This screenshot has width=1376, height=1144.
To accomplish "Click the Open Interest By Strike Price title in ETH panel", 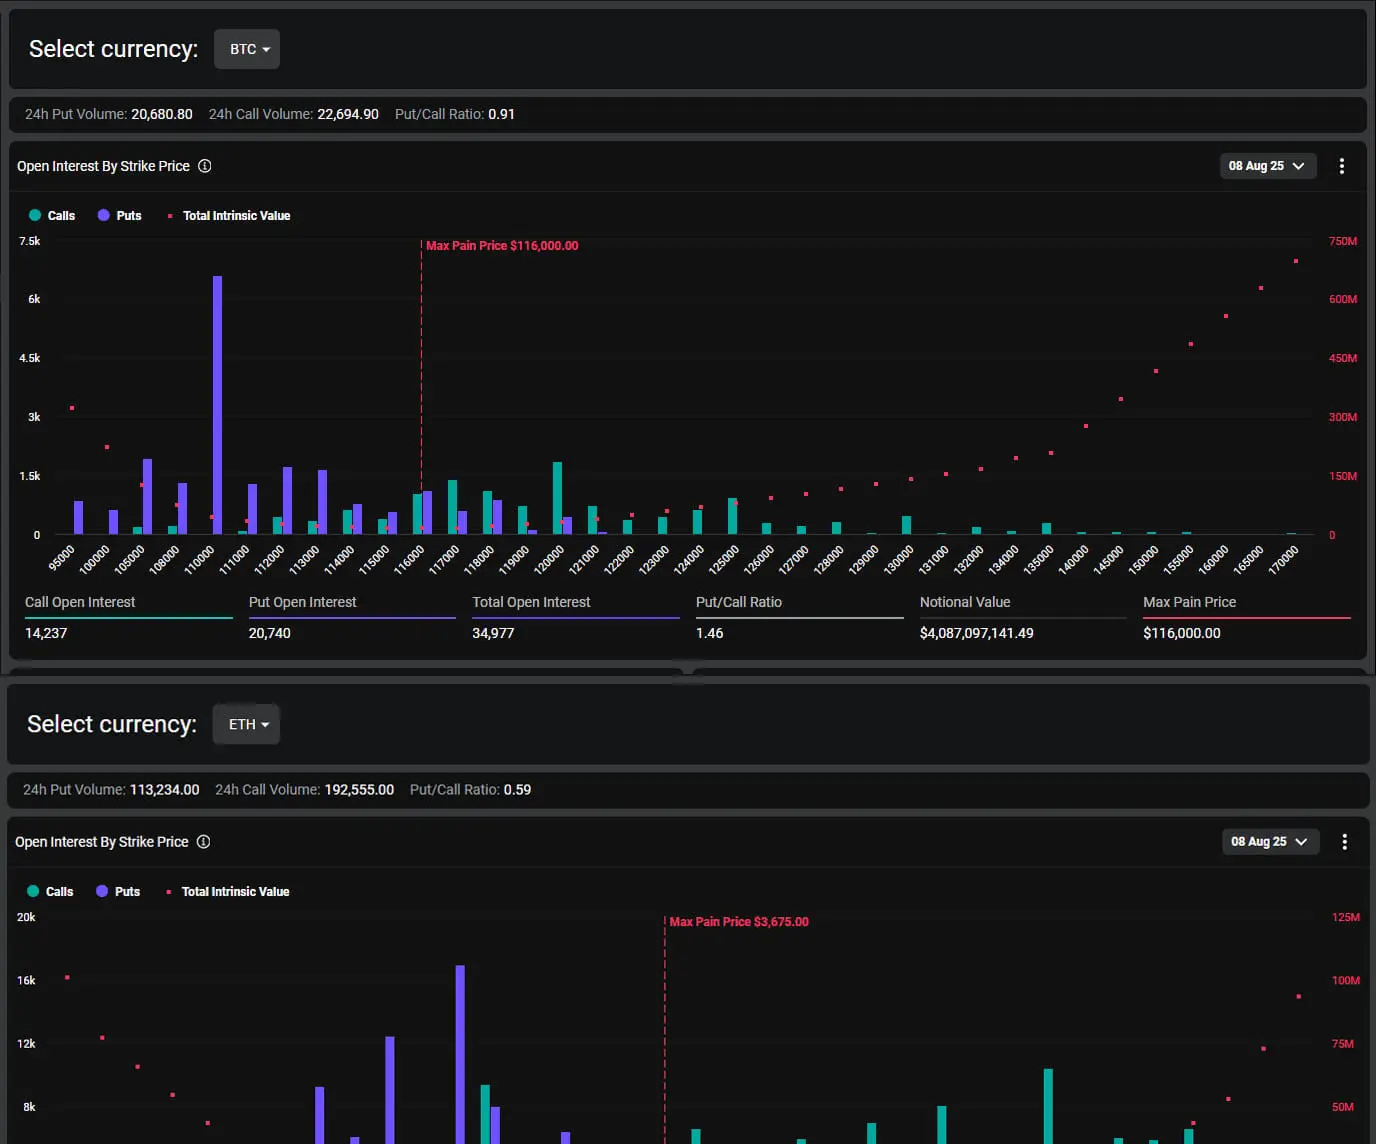I will coord(102,842).
